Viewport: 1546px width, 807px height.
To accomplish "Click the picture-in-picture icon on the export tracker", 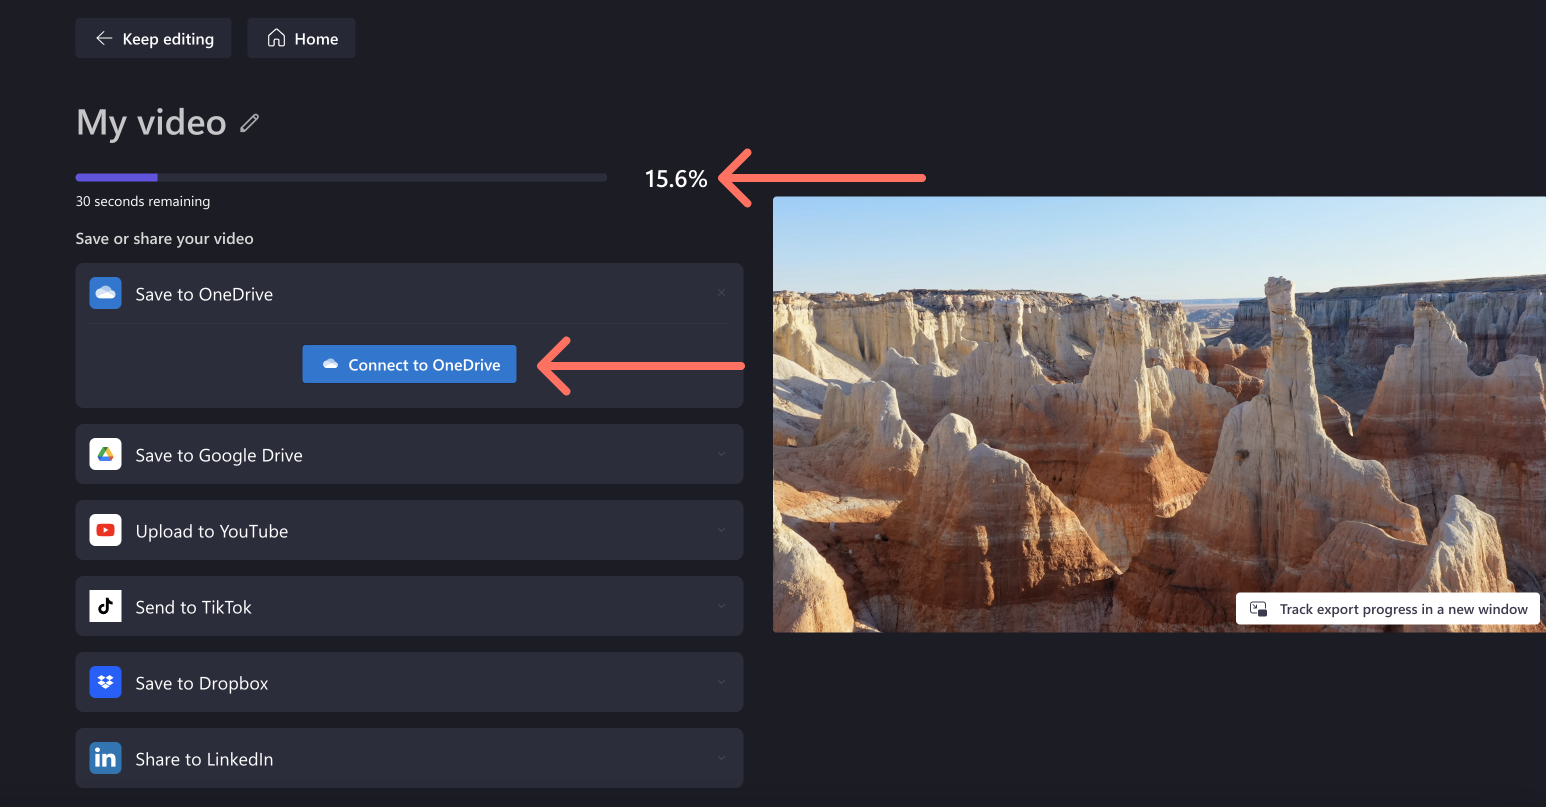I will click(x=1257, y=608).
